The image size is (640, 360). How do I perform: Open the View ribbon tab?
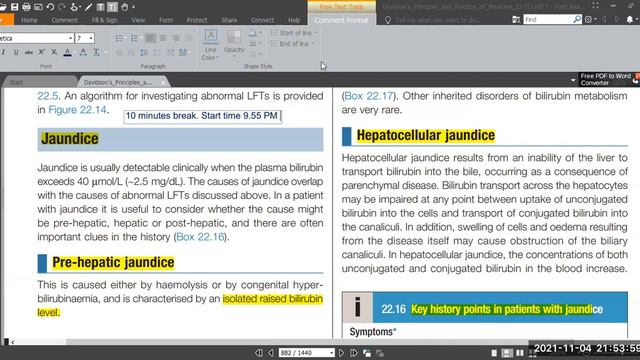[x=138, y=20]
